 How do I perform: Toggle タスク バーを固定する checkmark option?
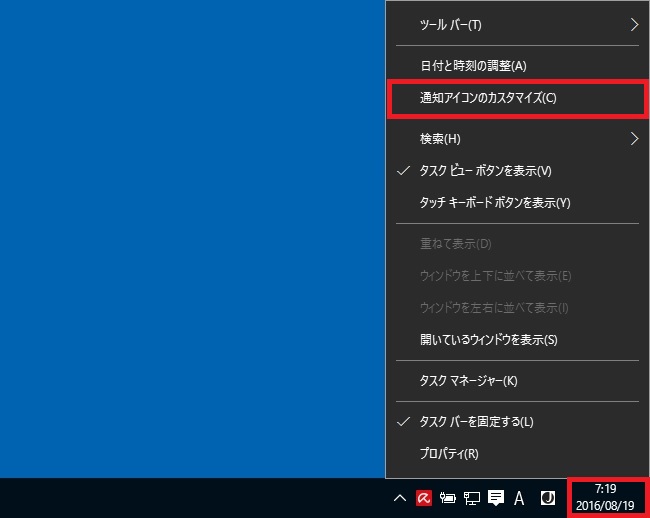click(477, 422)
